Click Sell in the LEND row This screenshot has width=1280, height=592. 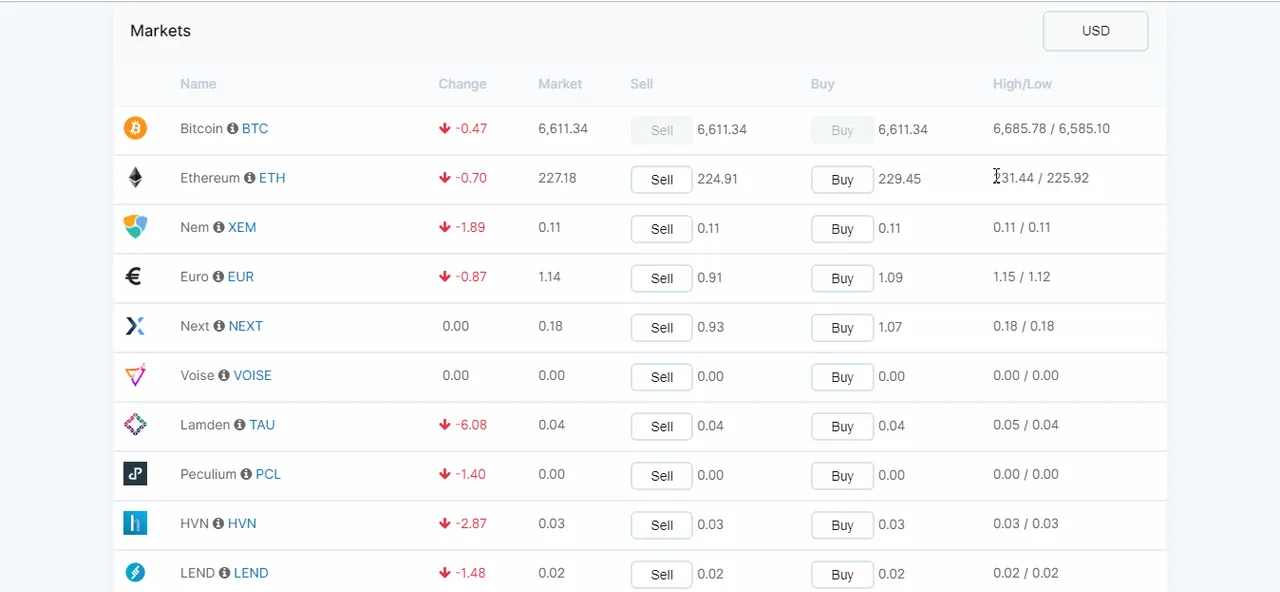click(661, 575)
